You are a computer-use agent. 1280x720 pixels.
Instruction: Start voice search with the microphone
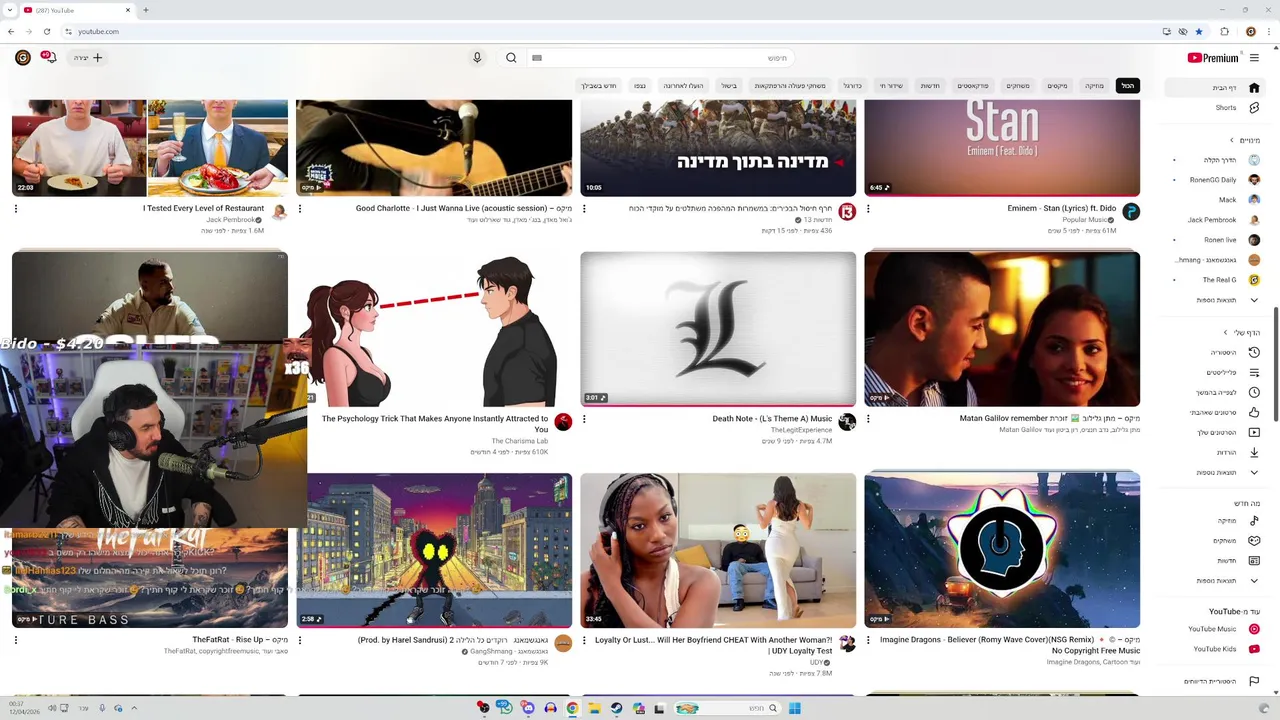click(x=477, y=58)
